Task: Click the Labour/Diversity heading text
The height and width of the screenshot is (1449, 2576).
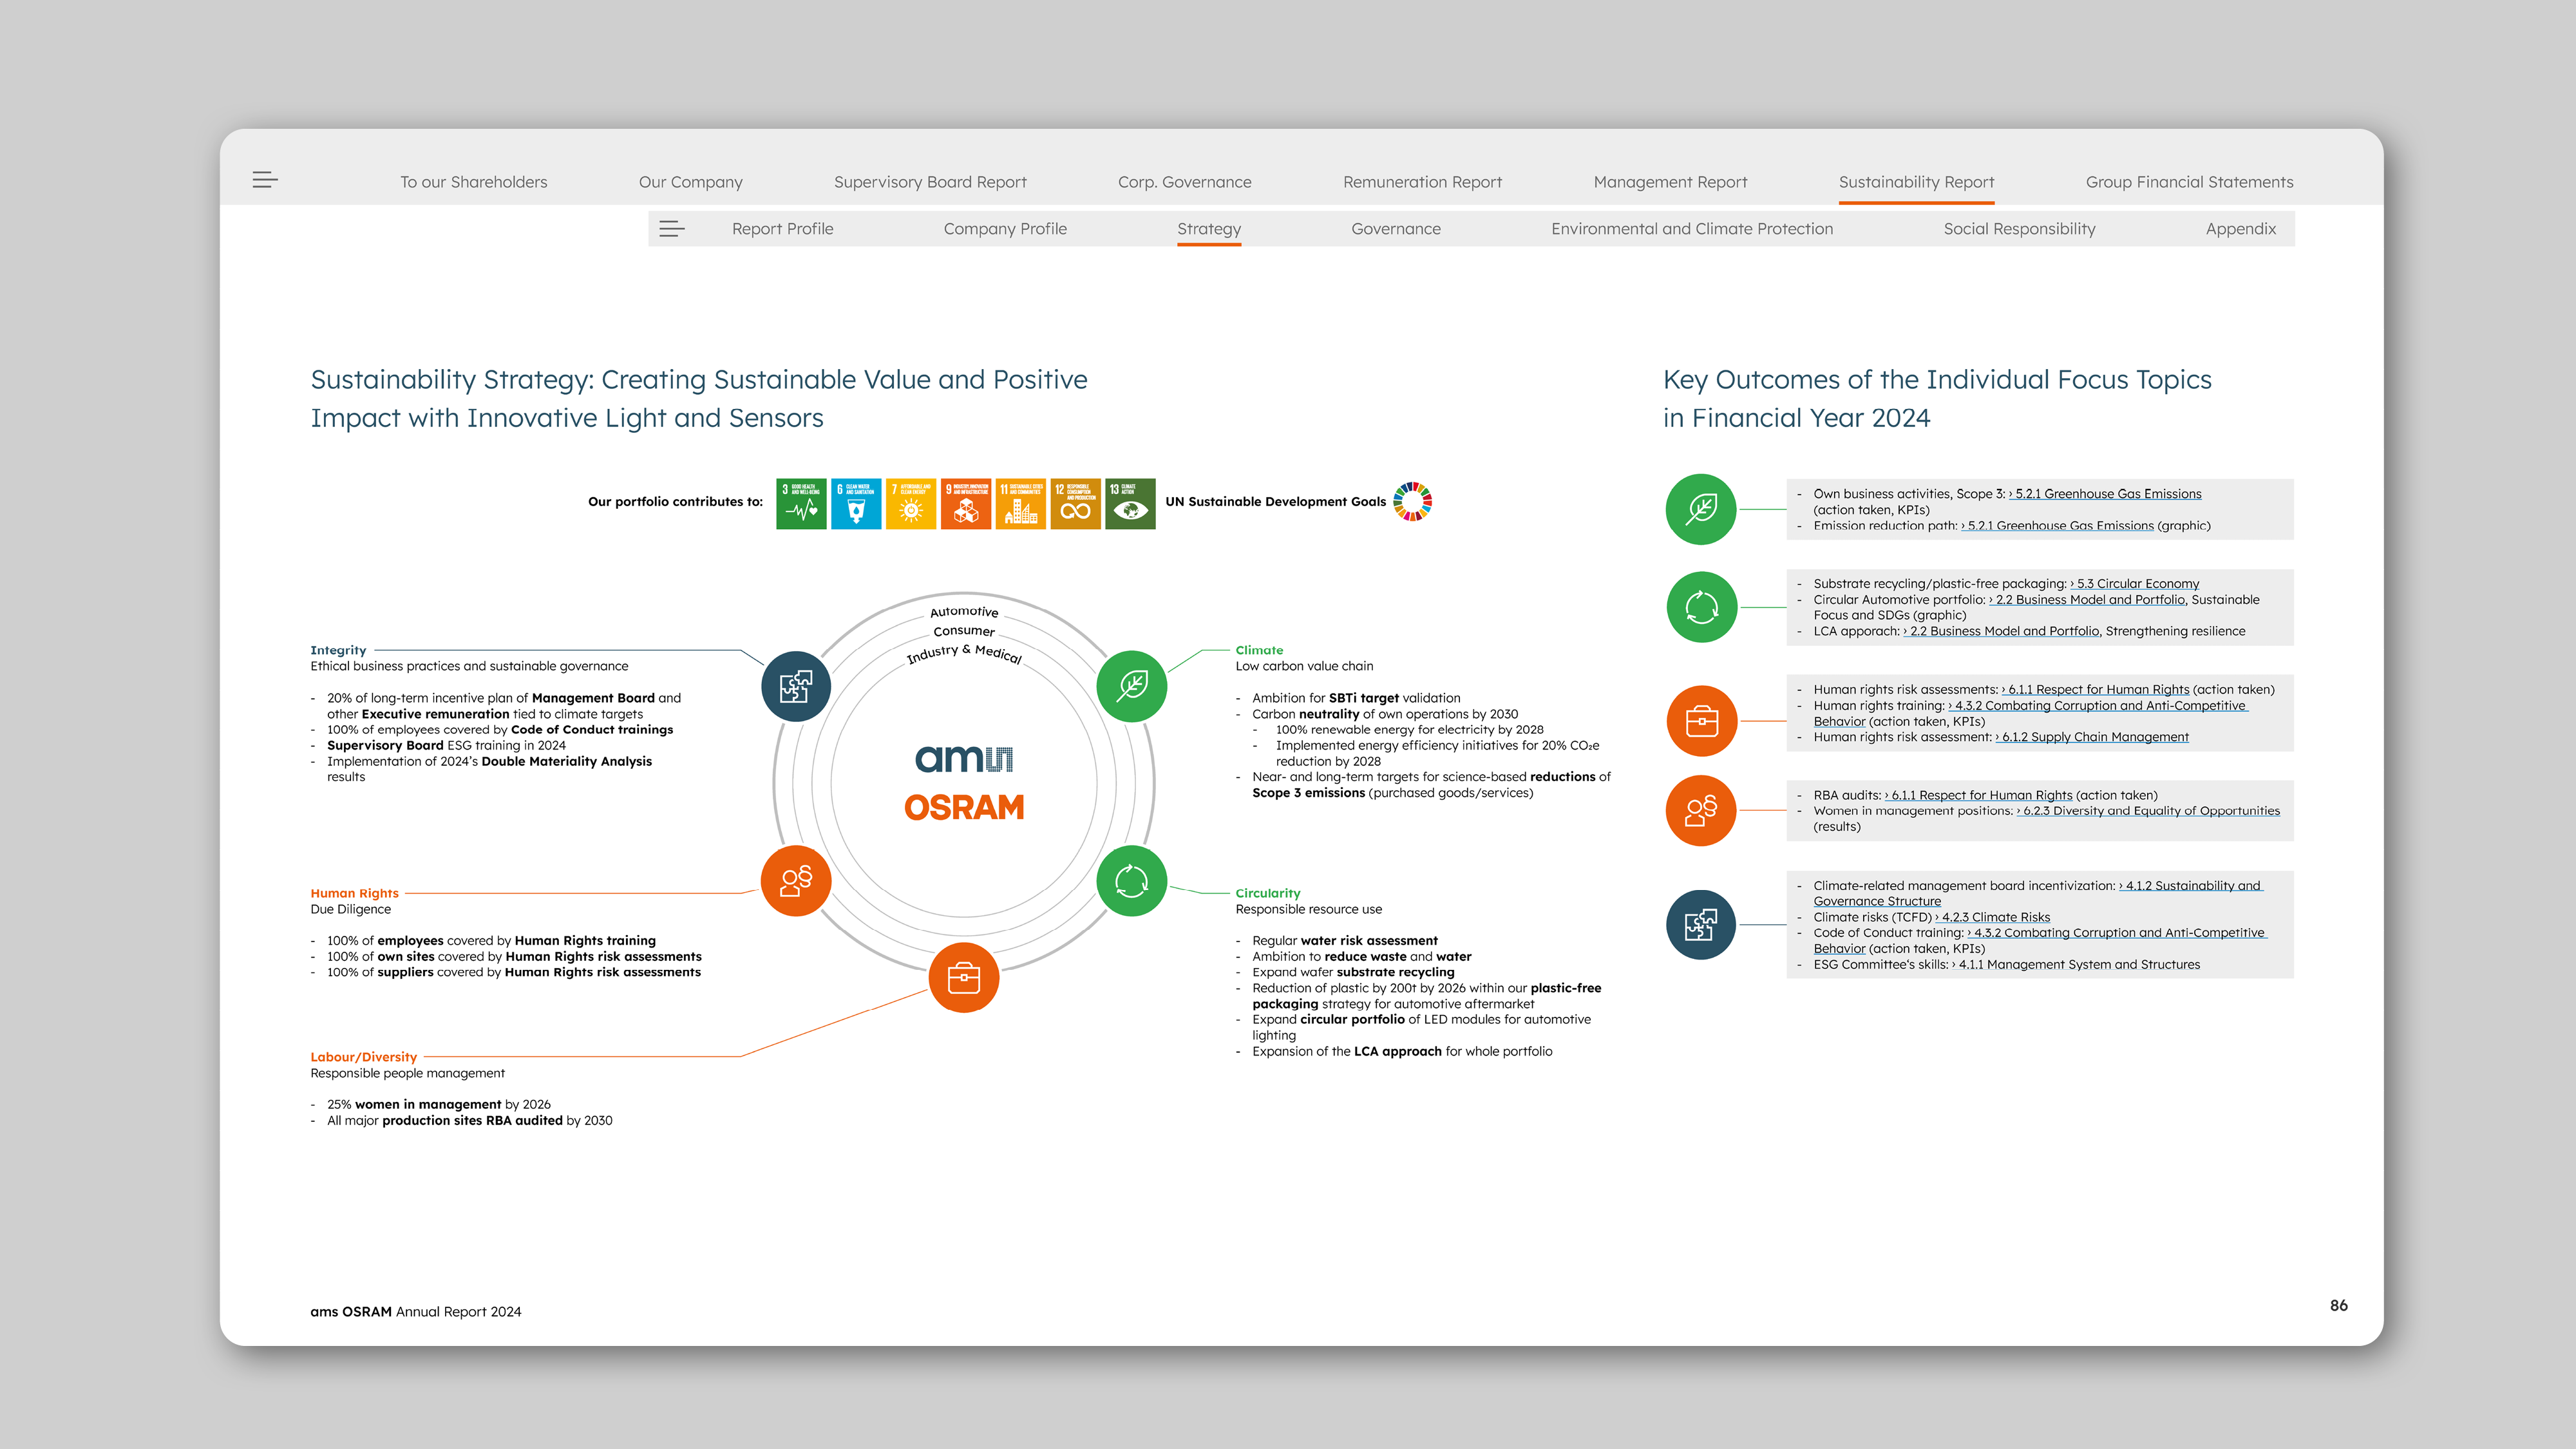Action: tap(363, 1057)
